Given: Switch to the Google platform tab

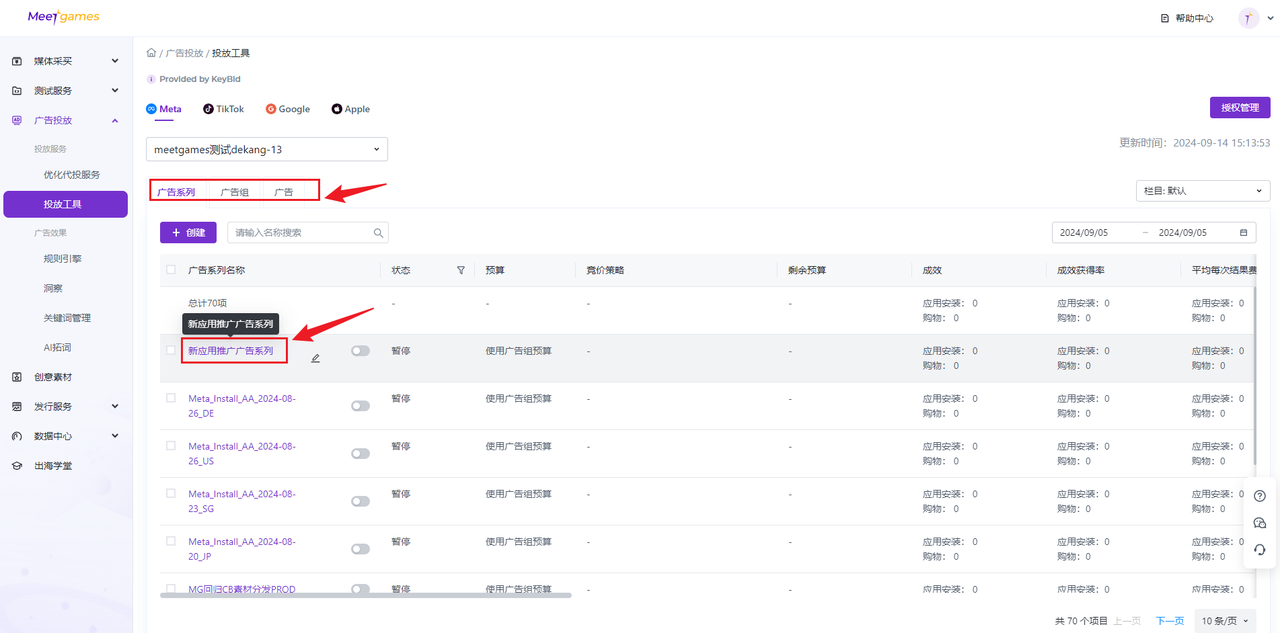Looking at the screenshot, I should tap(288, 109).
